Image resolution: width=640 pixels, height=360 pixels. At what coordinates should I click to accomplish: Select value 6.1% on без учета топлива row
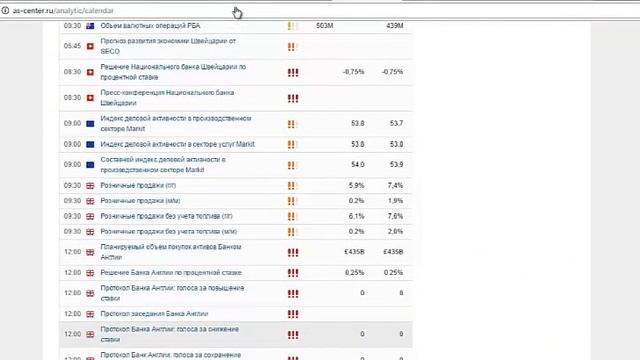(x=356, y=216)
